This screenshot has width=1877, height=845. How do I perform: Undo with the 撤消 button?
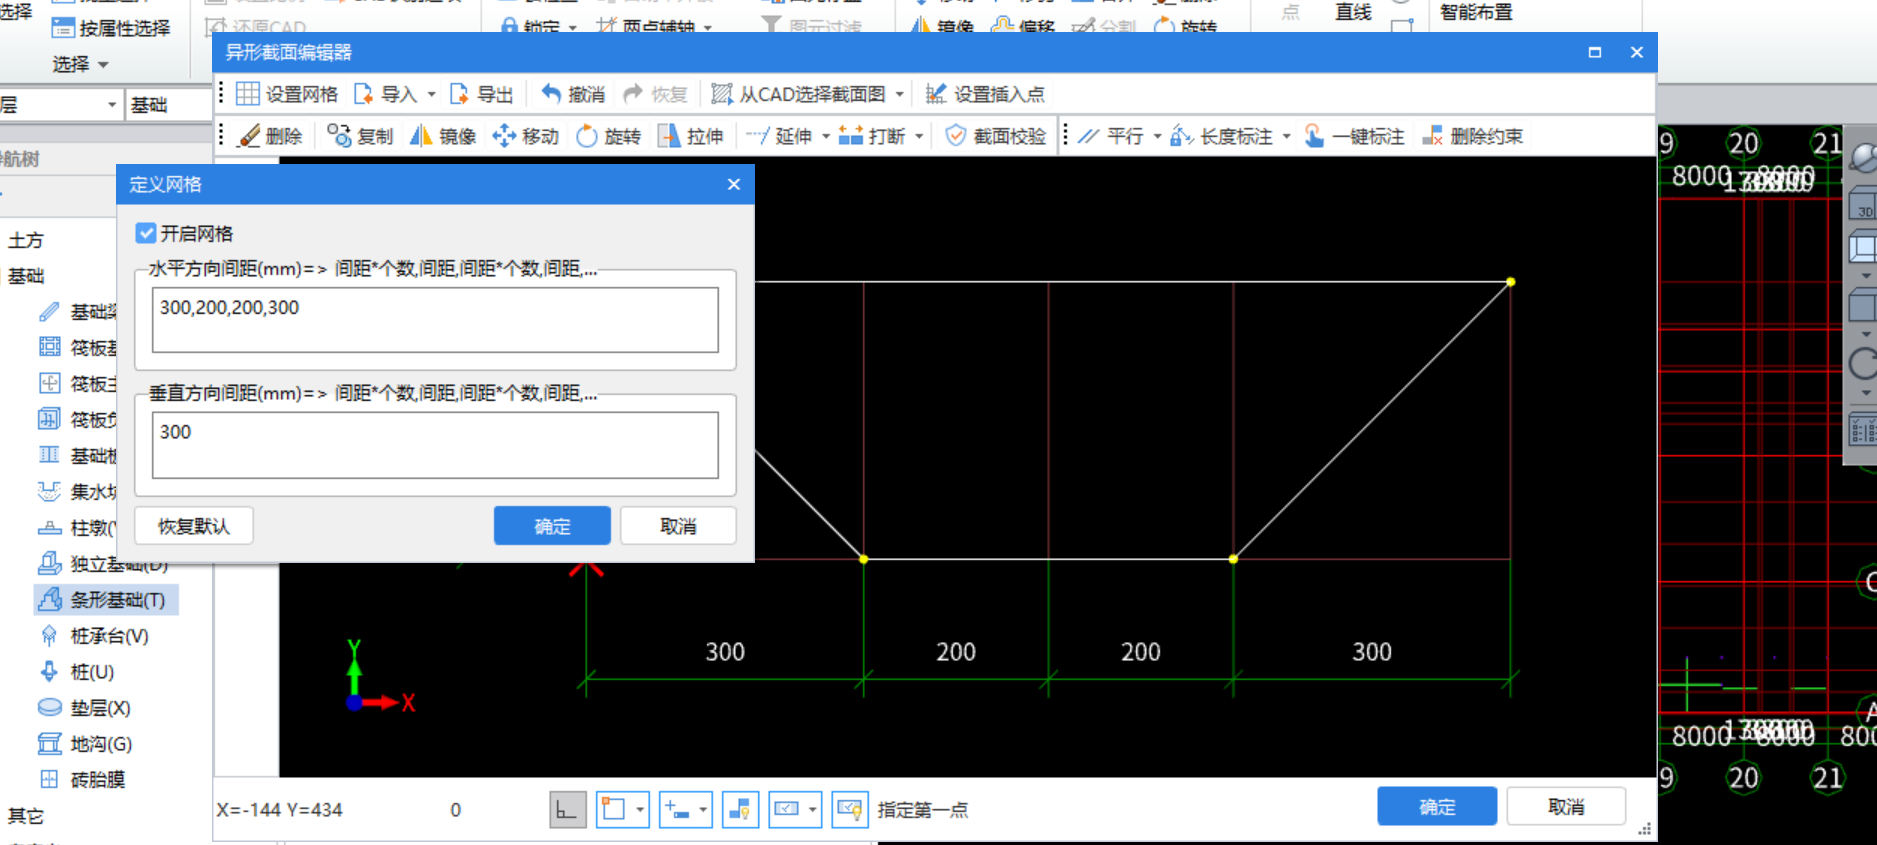pyautogui.click(x=574, y=94)
